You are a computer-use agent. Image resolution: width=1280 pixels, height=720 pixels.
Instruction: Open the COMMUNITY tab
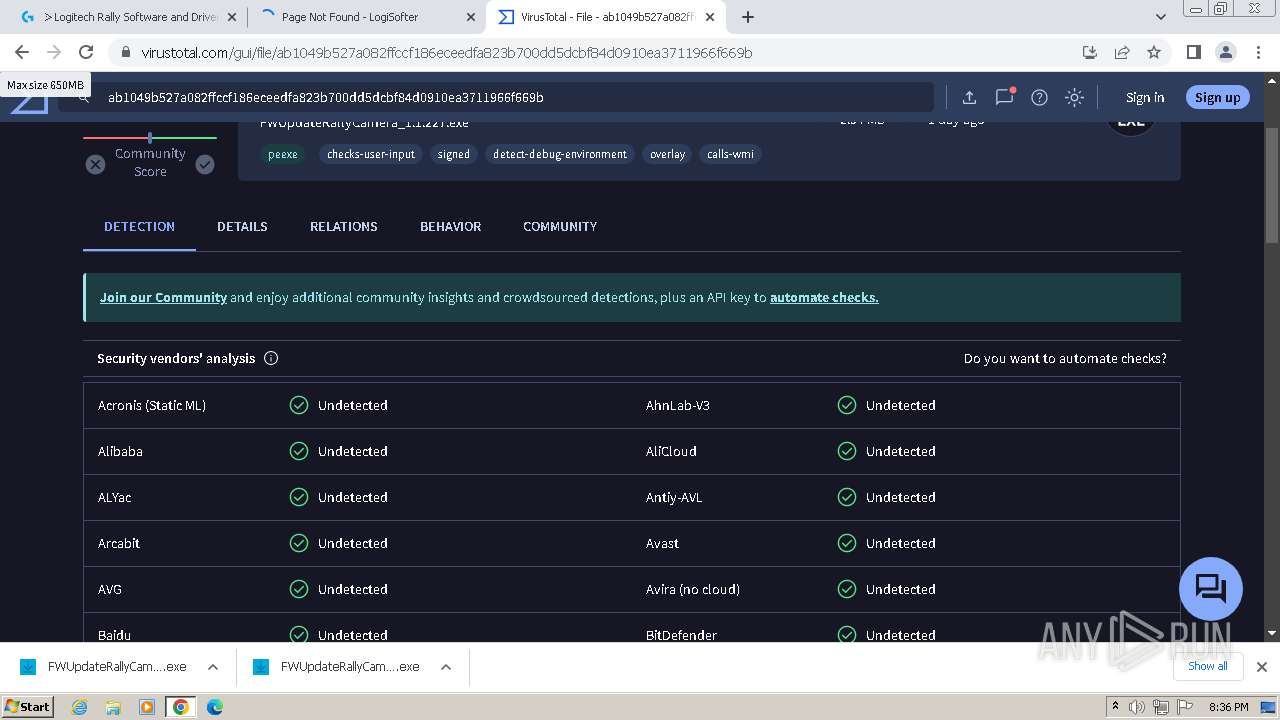(x=560, y=227)
